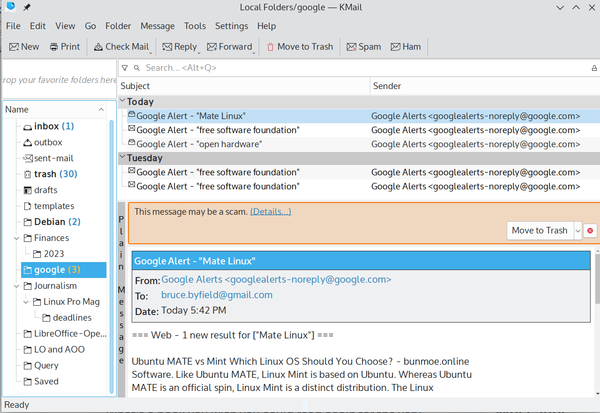Click the Reply toolbar button

point(179,47)
